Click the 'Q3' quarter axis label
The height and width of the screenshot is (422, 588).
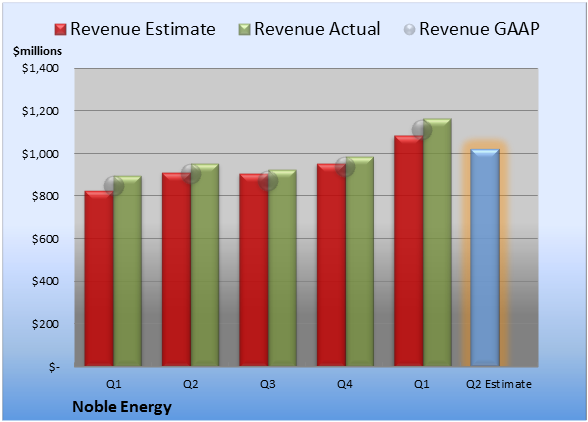click(268, 384)
